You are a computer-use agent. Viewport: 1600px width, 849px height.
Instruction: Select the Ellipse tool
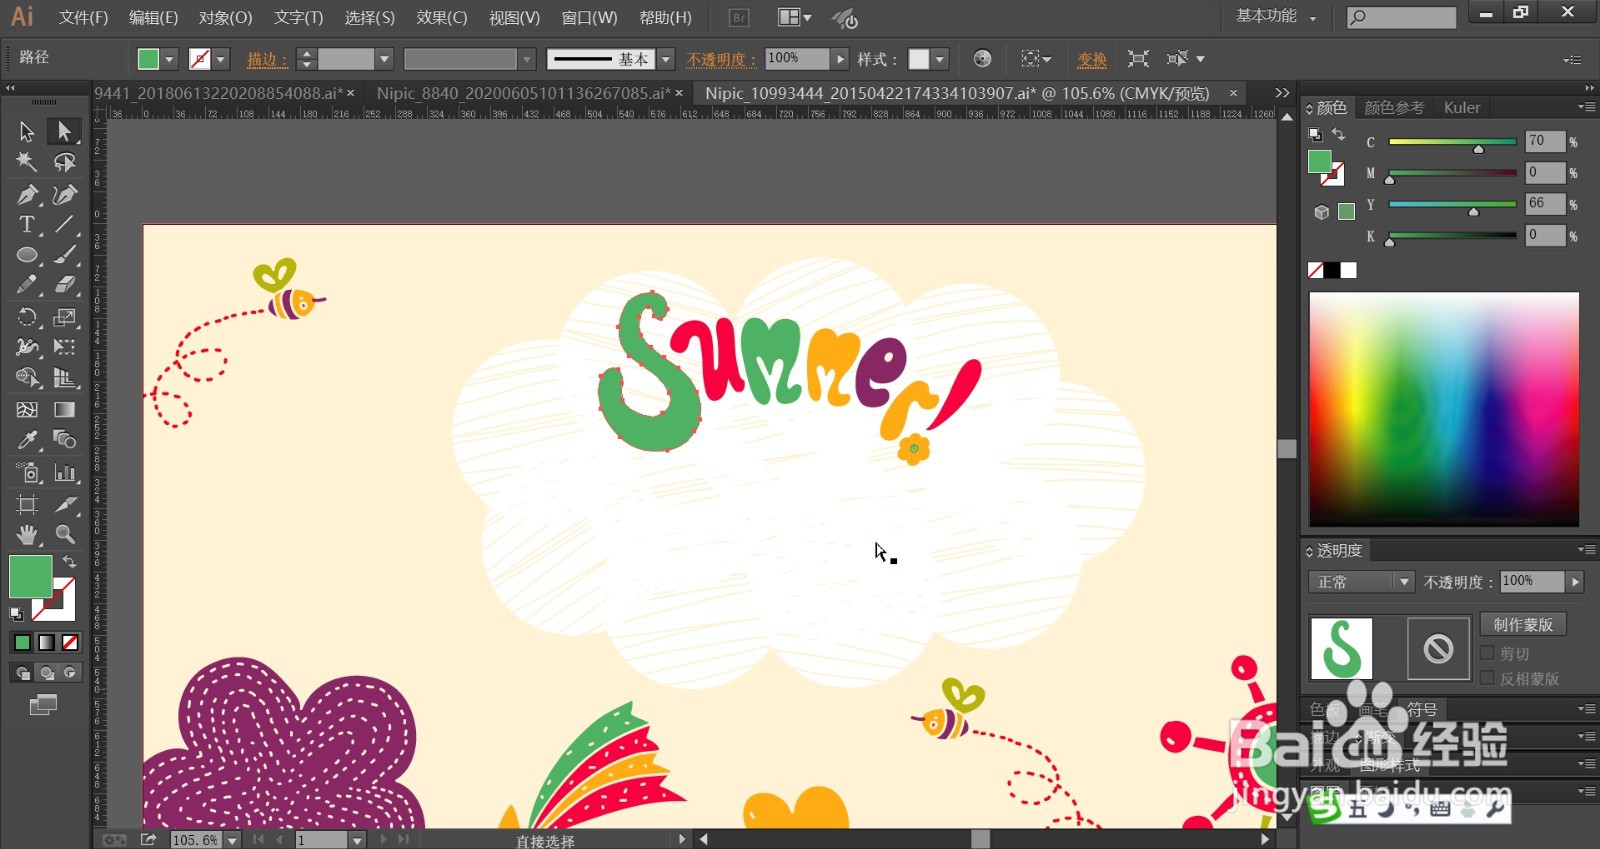coord(27,255)
